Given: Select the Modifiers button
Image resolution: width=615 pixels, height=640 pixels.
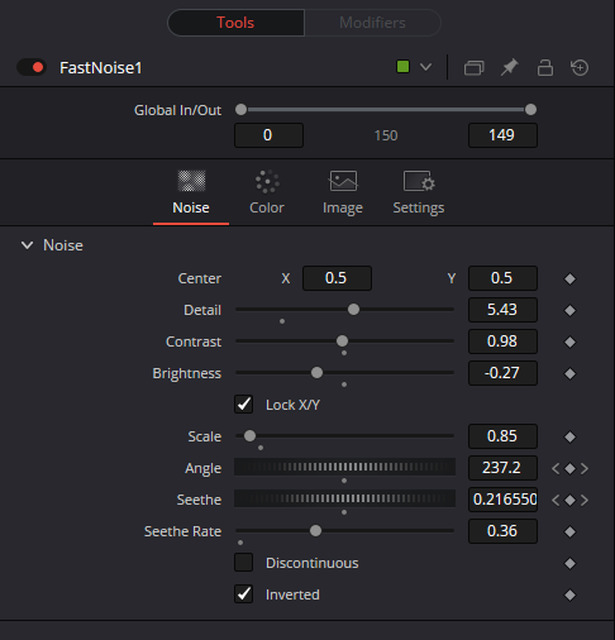Looking at the screenshot, I should coord(373,23).
